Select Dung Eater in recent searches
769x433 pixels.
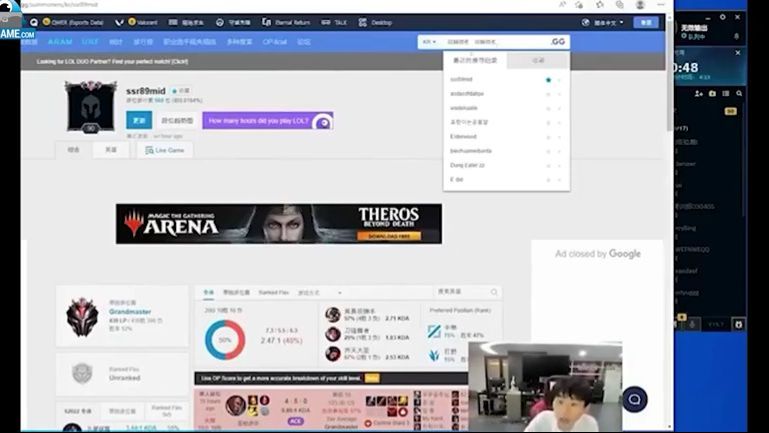coord(467,166)
